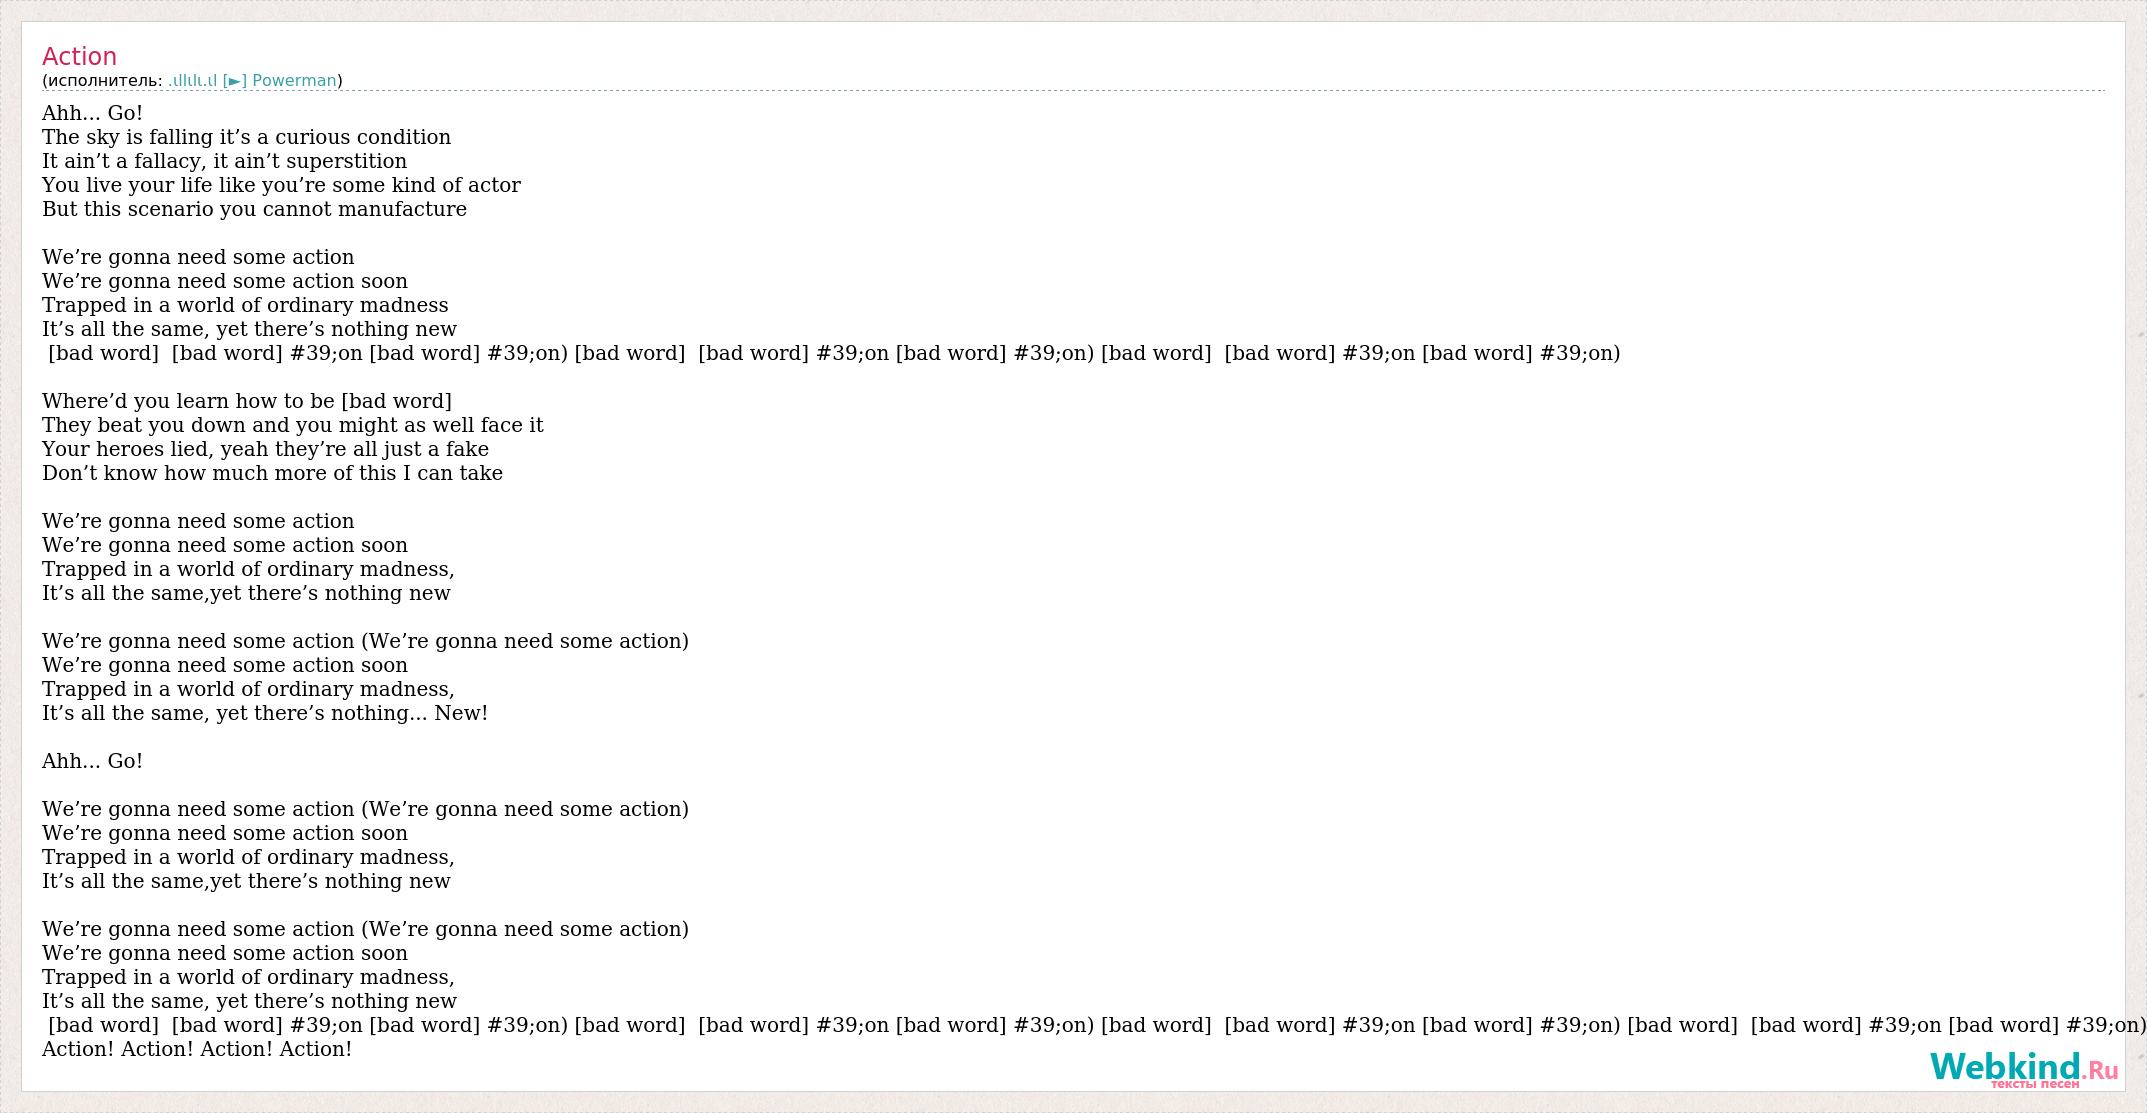
Task: Click the final 'Action! Action! Action! Action!' line
Action: pos(197,1049)
